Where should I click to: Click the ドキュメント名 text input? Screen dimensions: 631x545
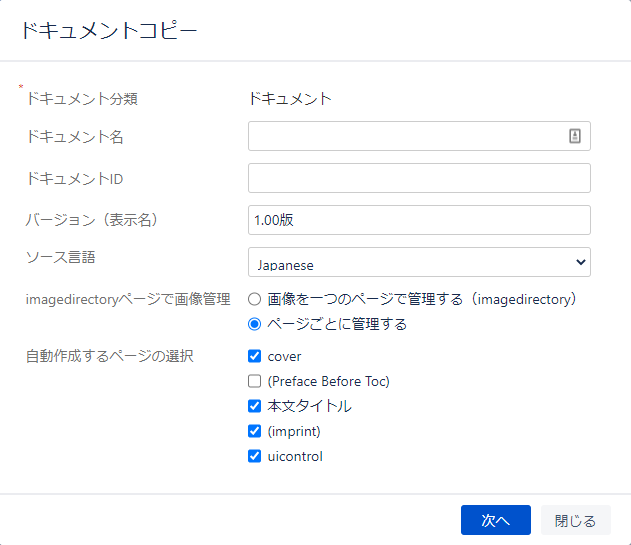(x=405, y=137)
